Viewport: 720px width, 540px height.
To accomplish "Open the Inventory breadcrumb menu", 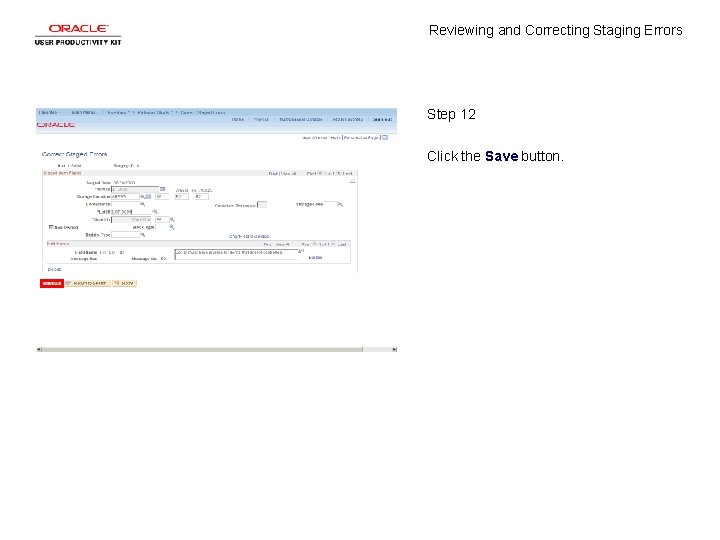I will (117, 112).
